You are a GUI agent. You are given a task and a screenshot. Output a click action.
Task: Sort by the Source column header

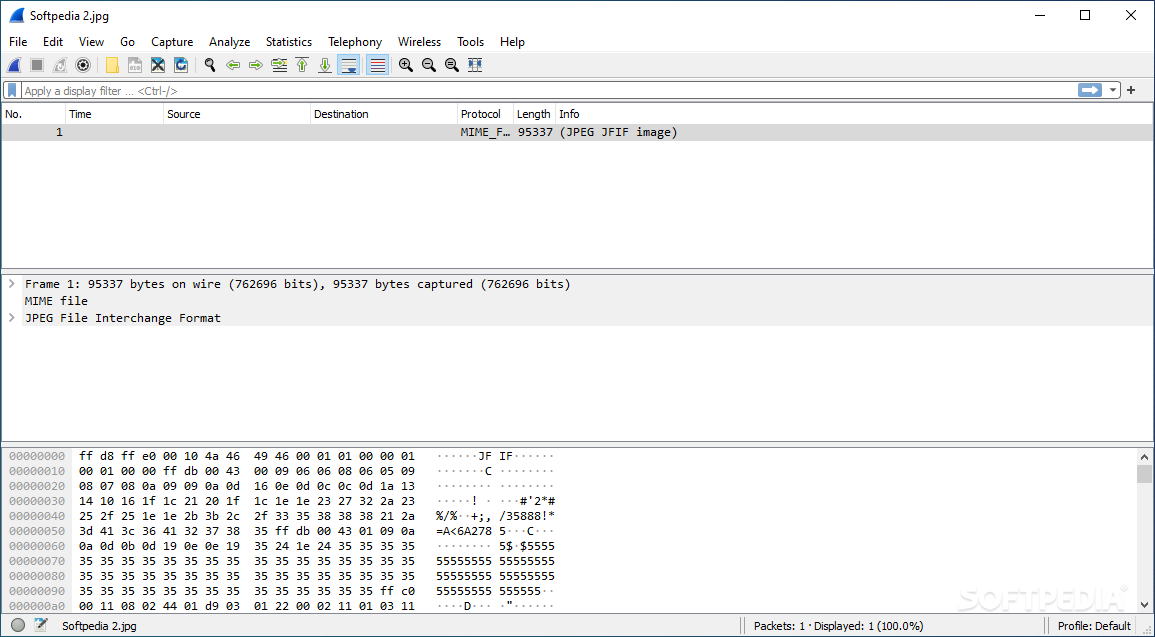coord(236,114)
